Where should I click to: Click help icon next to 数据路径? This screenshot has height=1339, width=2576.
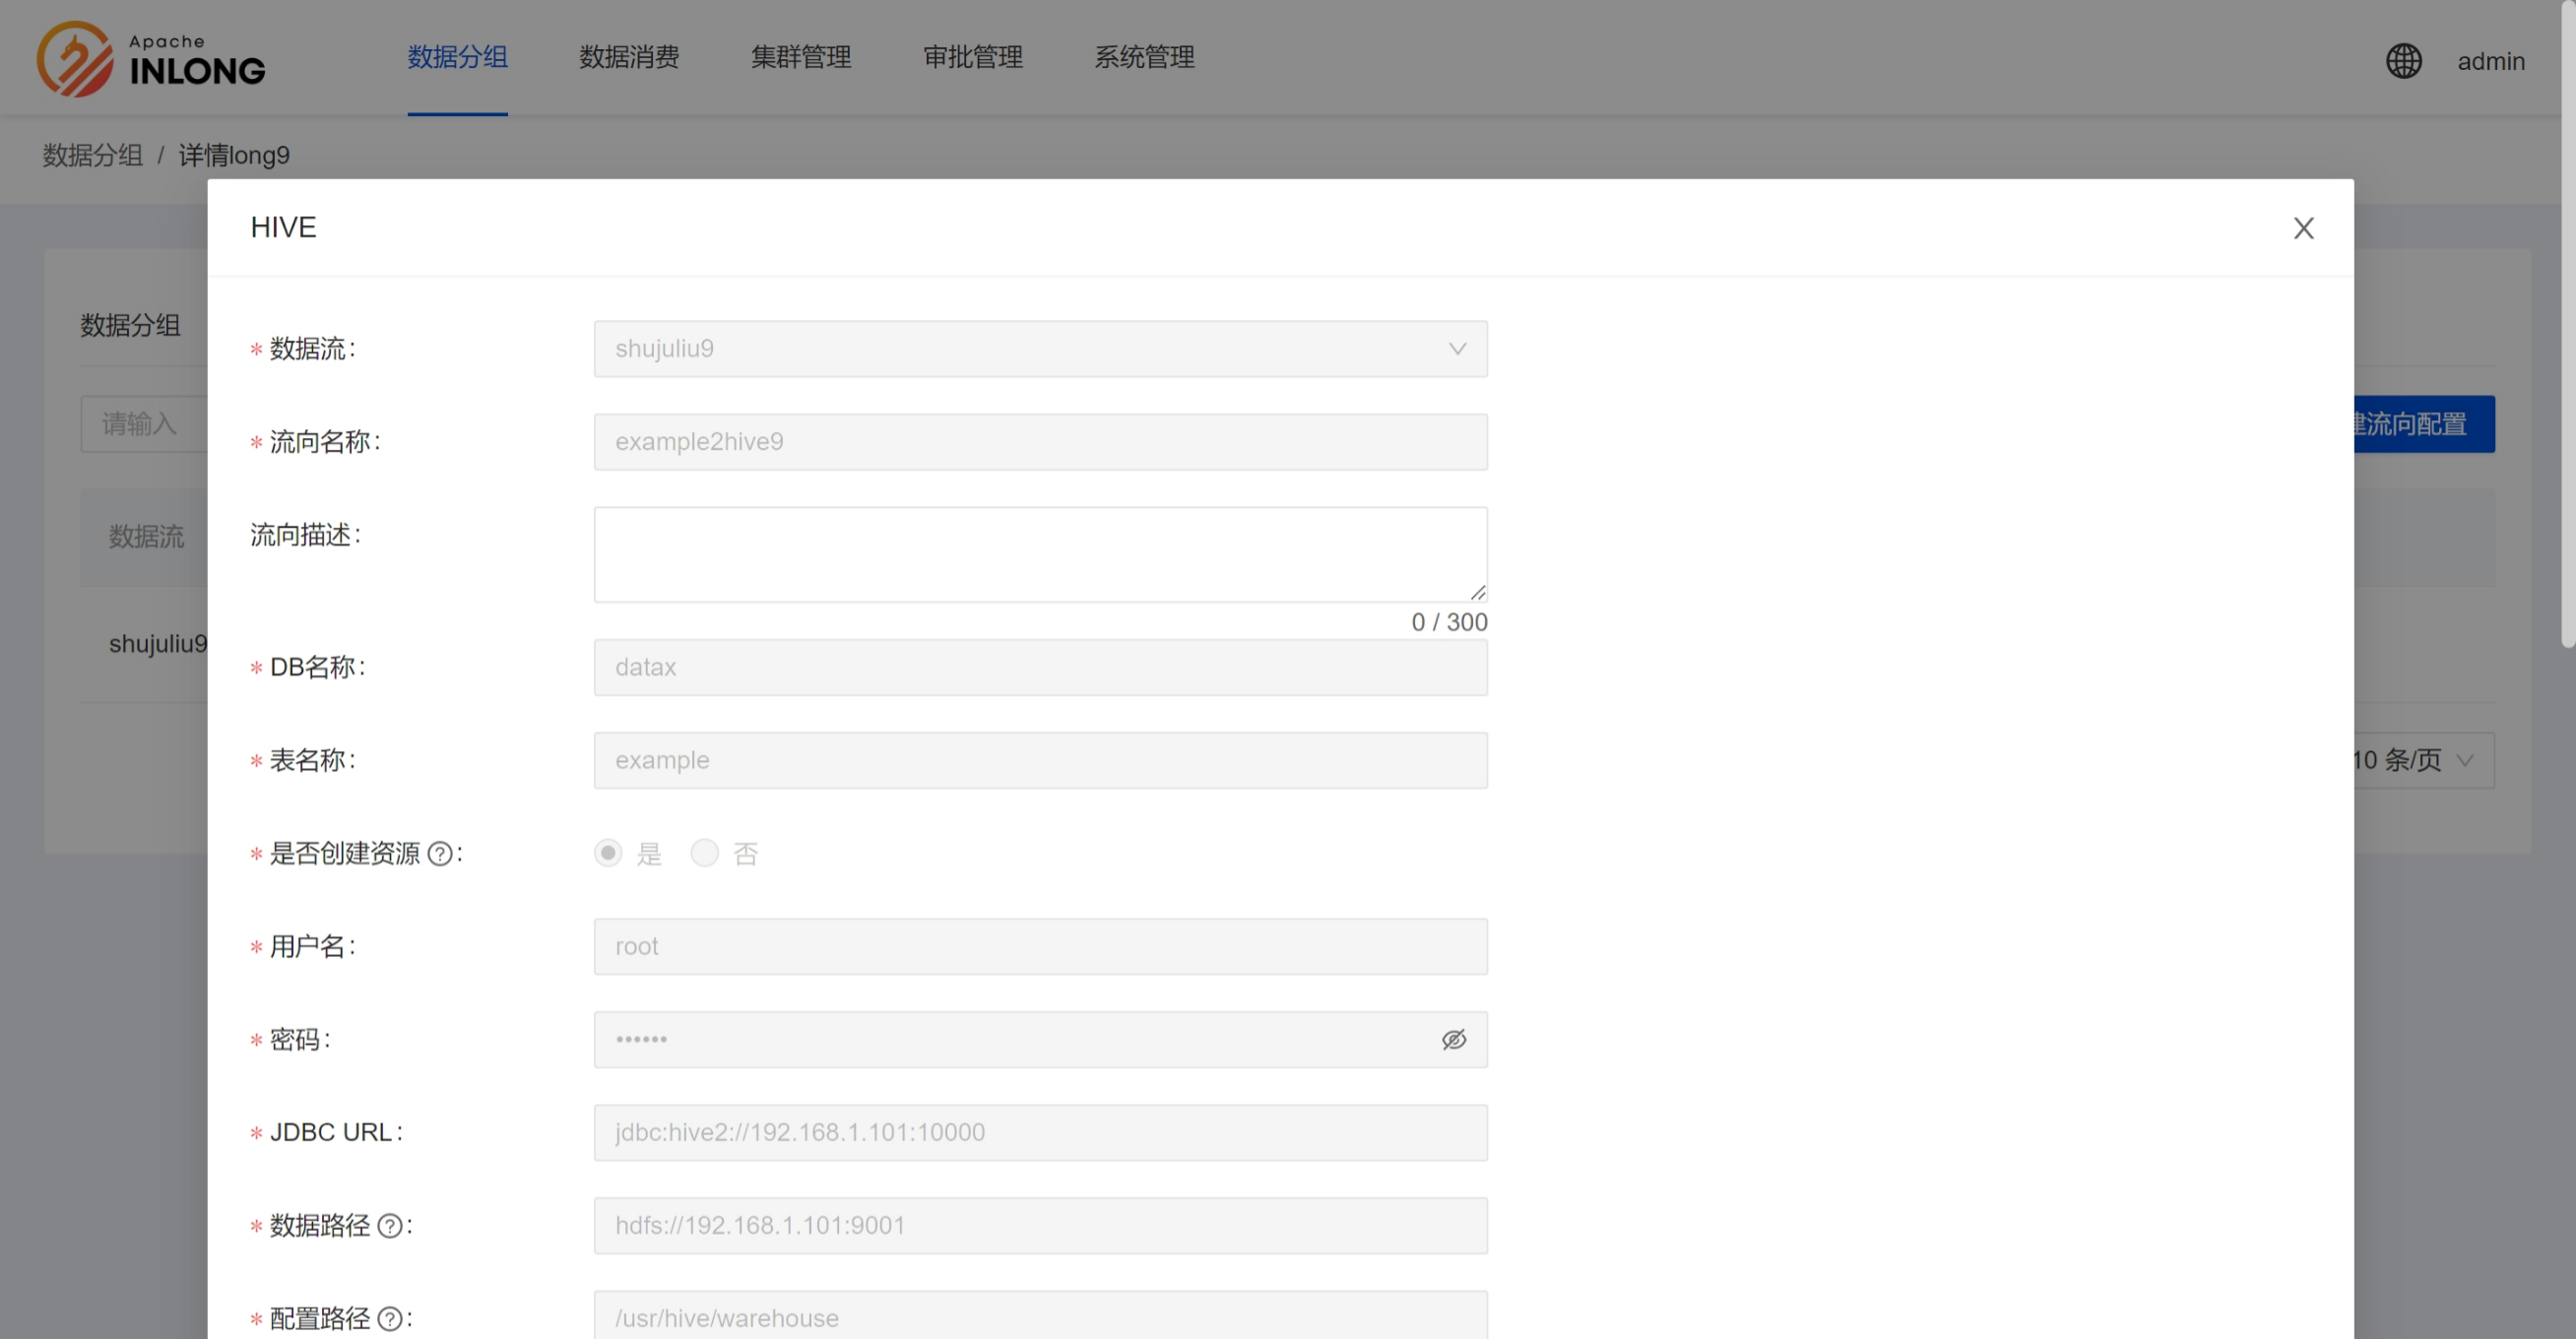[x=390, y=1225]
